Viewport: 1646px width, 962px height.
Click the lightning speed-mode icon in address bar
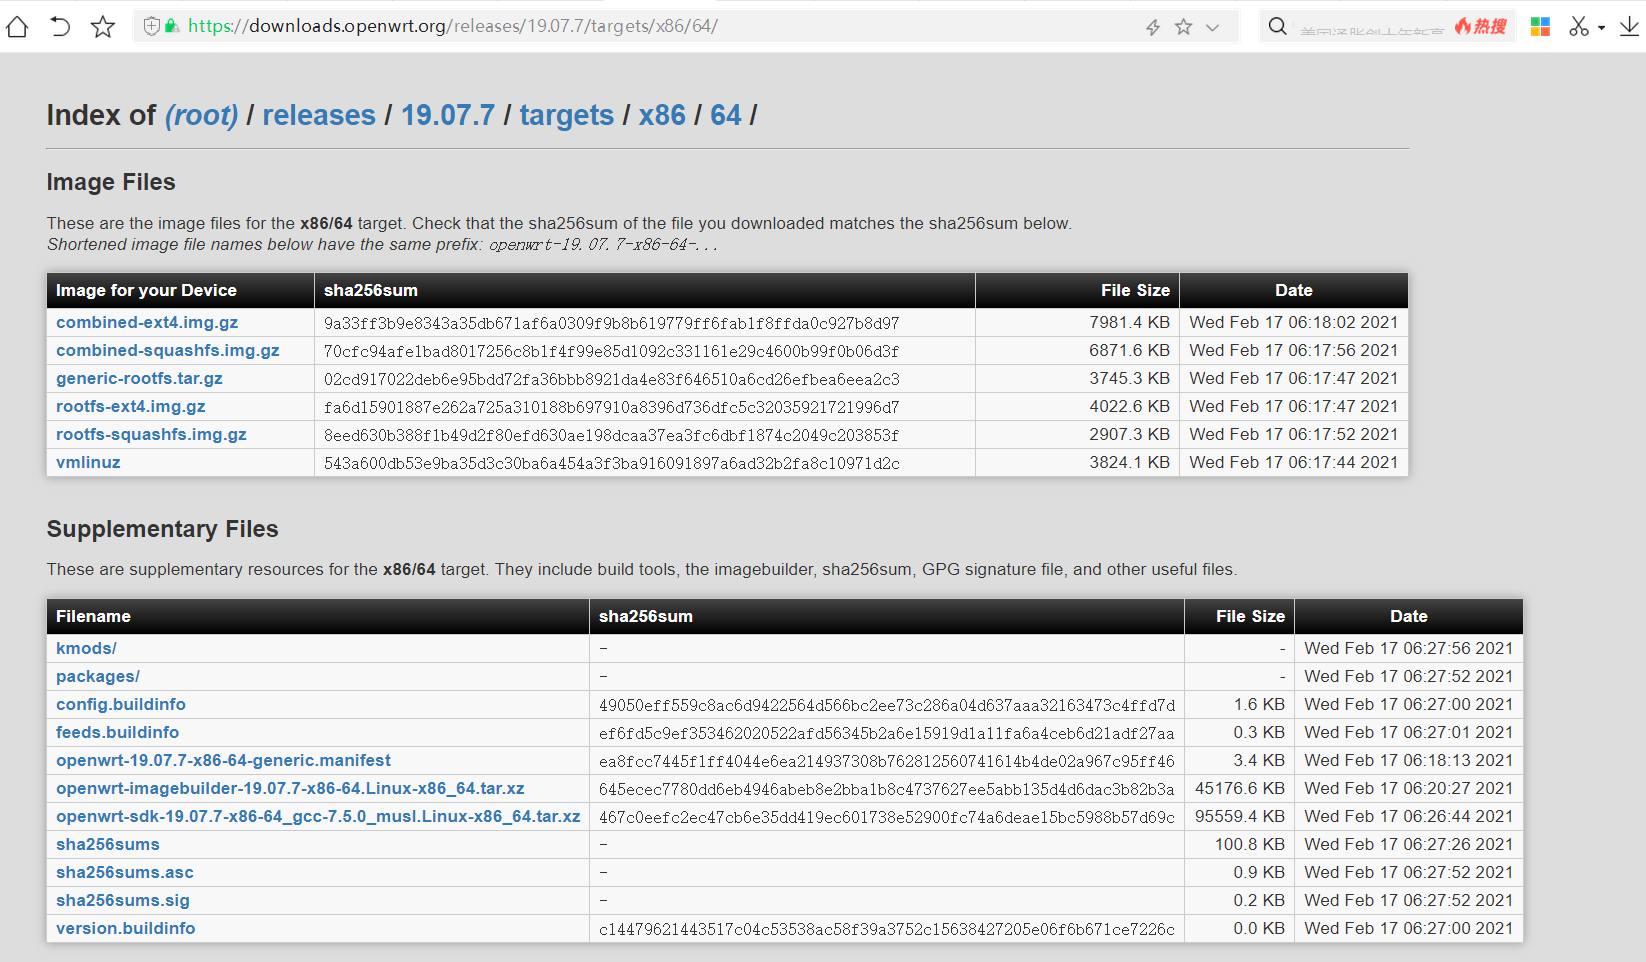(x=1153, y=27)
